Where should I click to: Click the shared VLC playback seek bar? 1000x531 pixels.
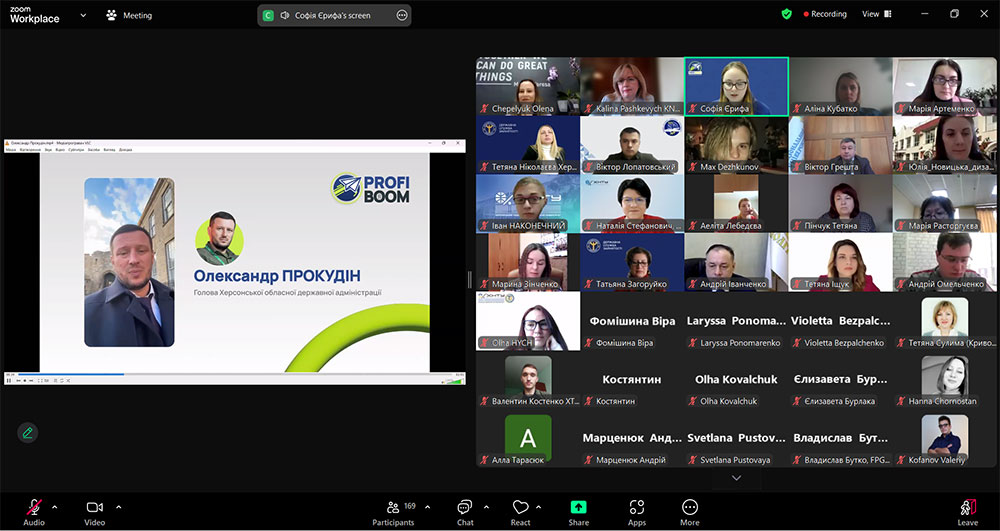[235, 374]
